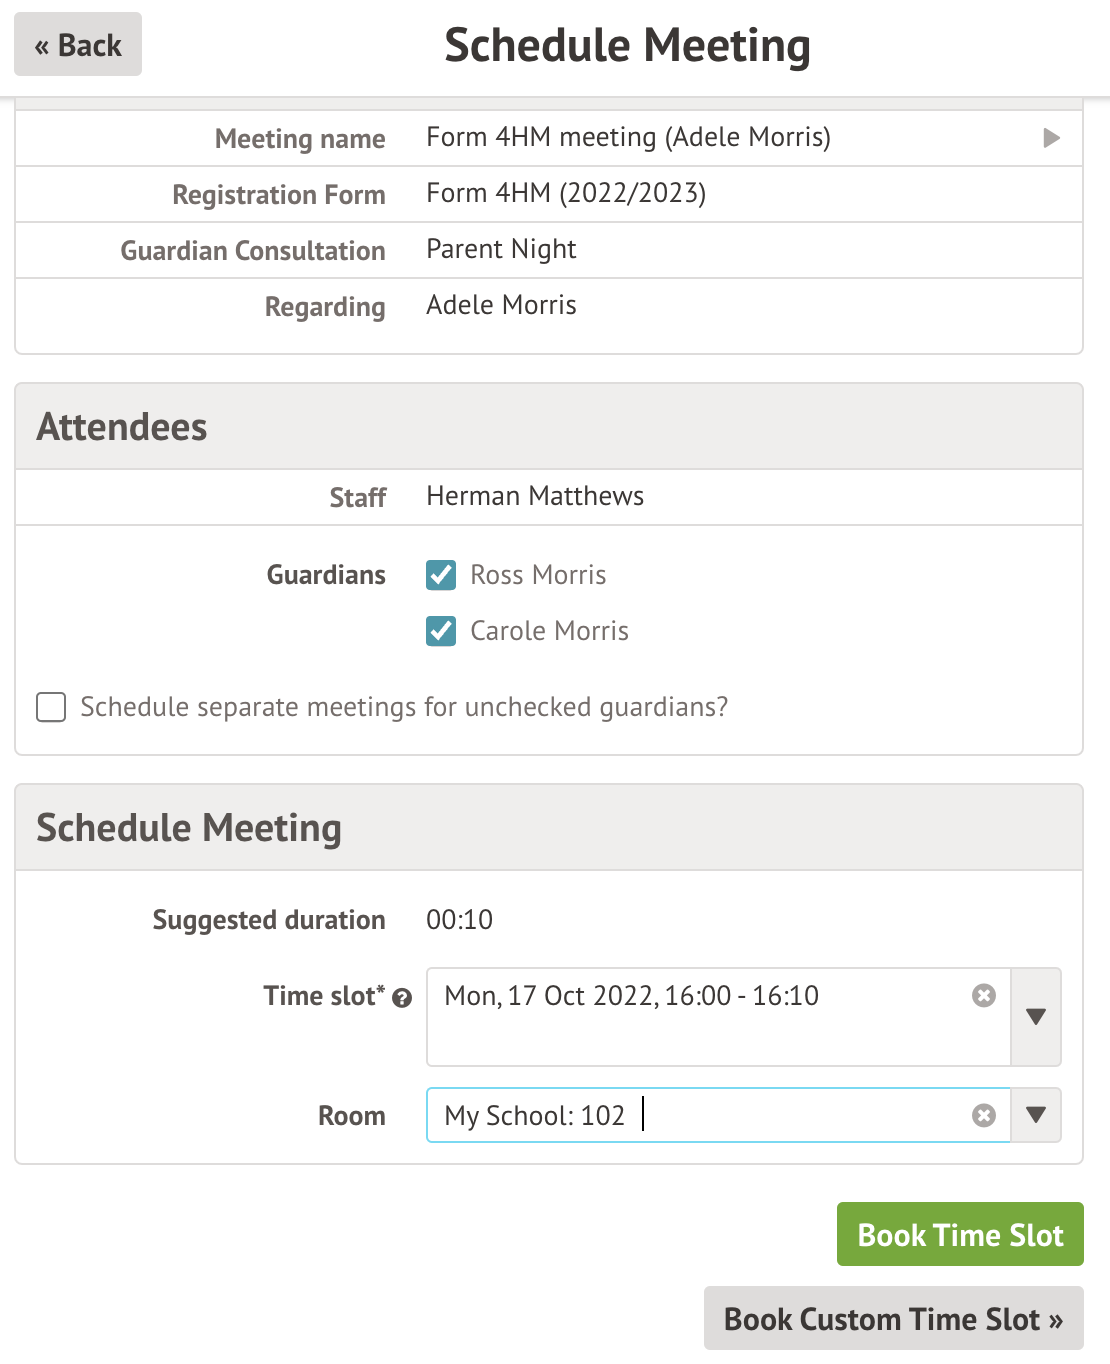Uncheck Carole Morris guardian checkbox
This screenshot has width=1110, height=1364.
(441, 631)
